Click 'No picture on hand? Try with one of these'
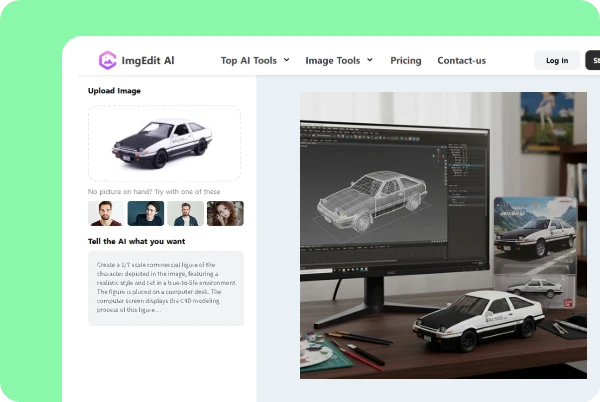The width and height of the screenshot is (600, 402). (x=154, y=192)
